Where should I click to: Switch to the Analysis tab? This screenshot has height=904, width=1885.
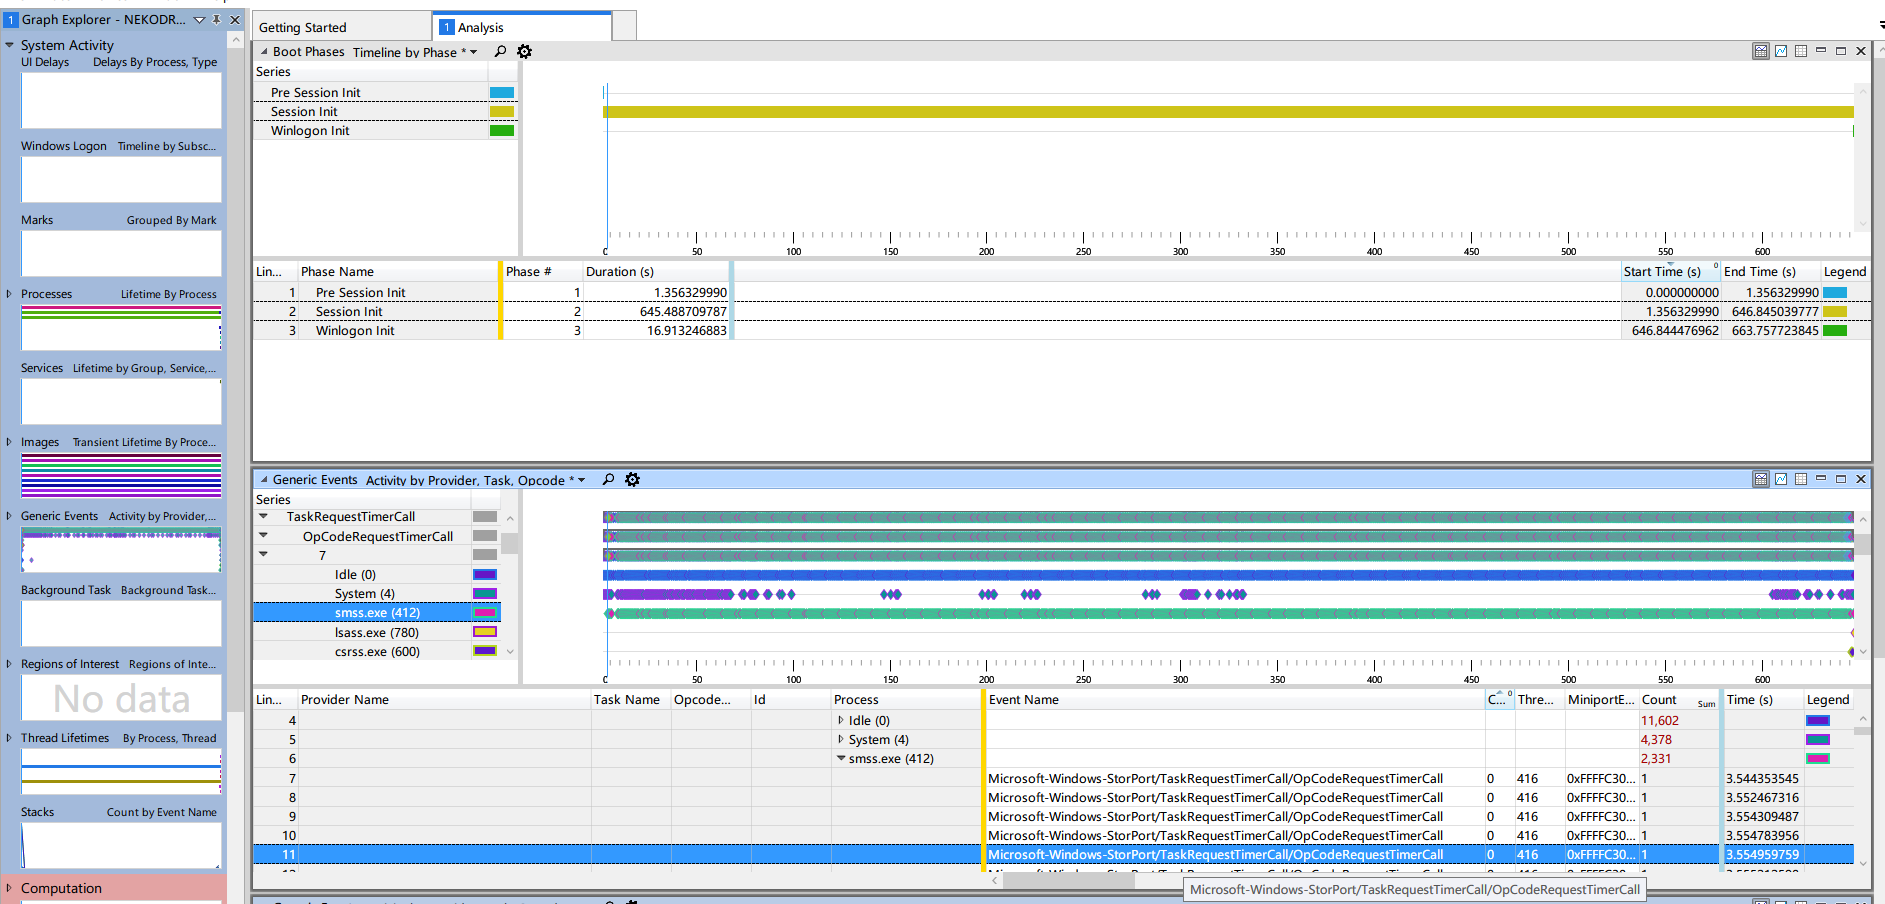click(522, 27)
